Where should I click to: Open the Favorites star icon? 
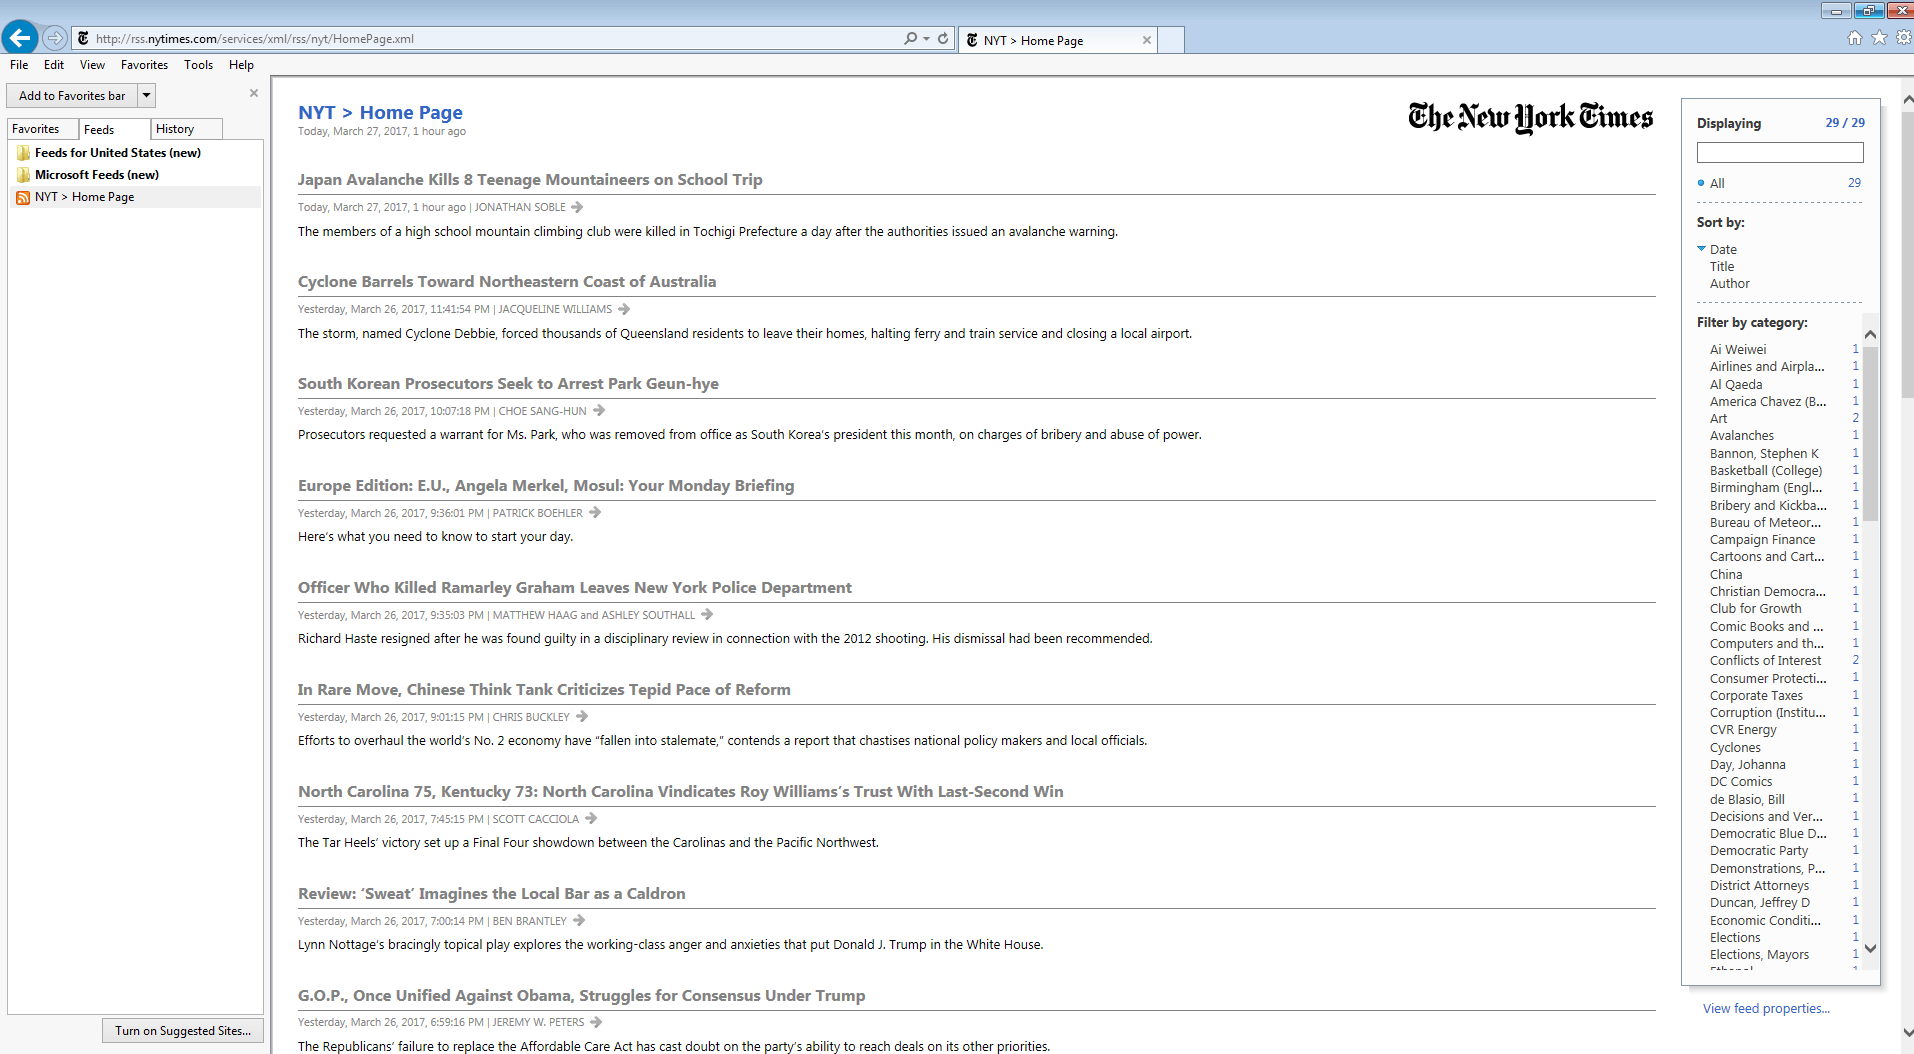(x=1879, y=38)
